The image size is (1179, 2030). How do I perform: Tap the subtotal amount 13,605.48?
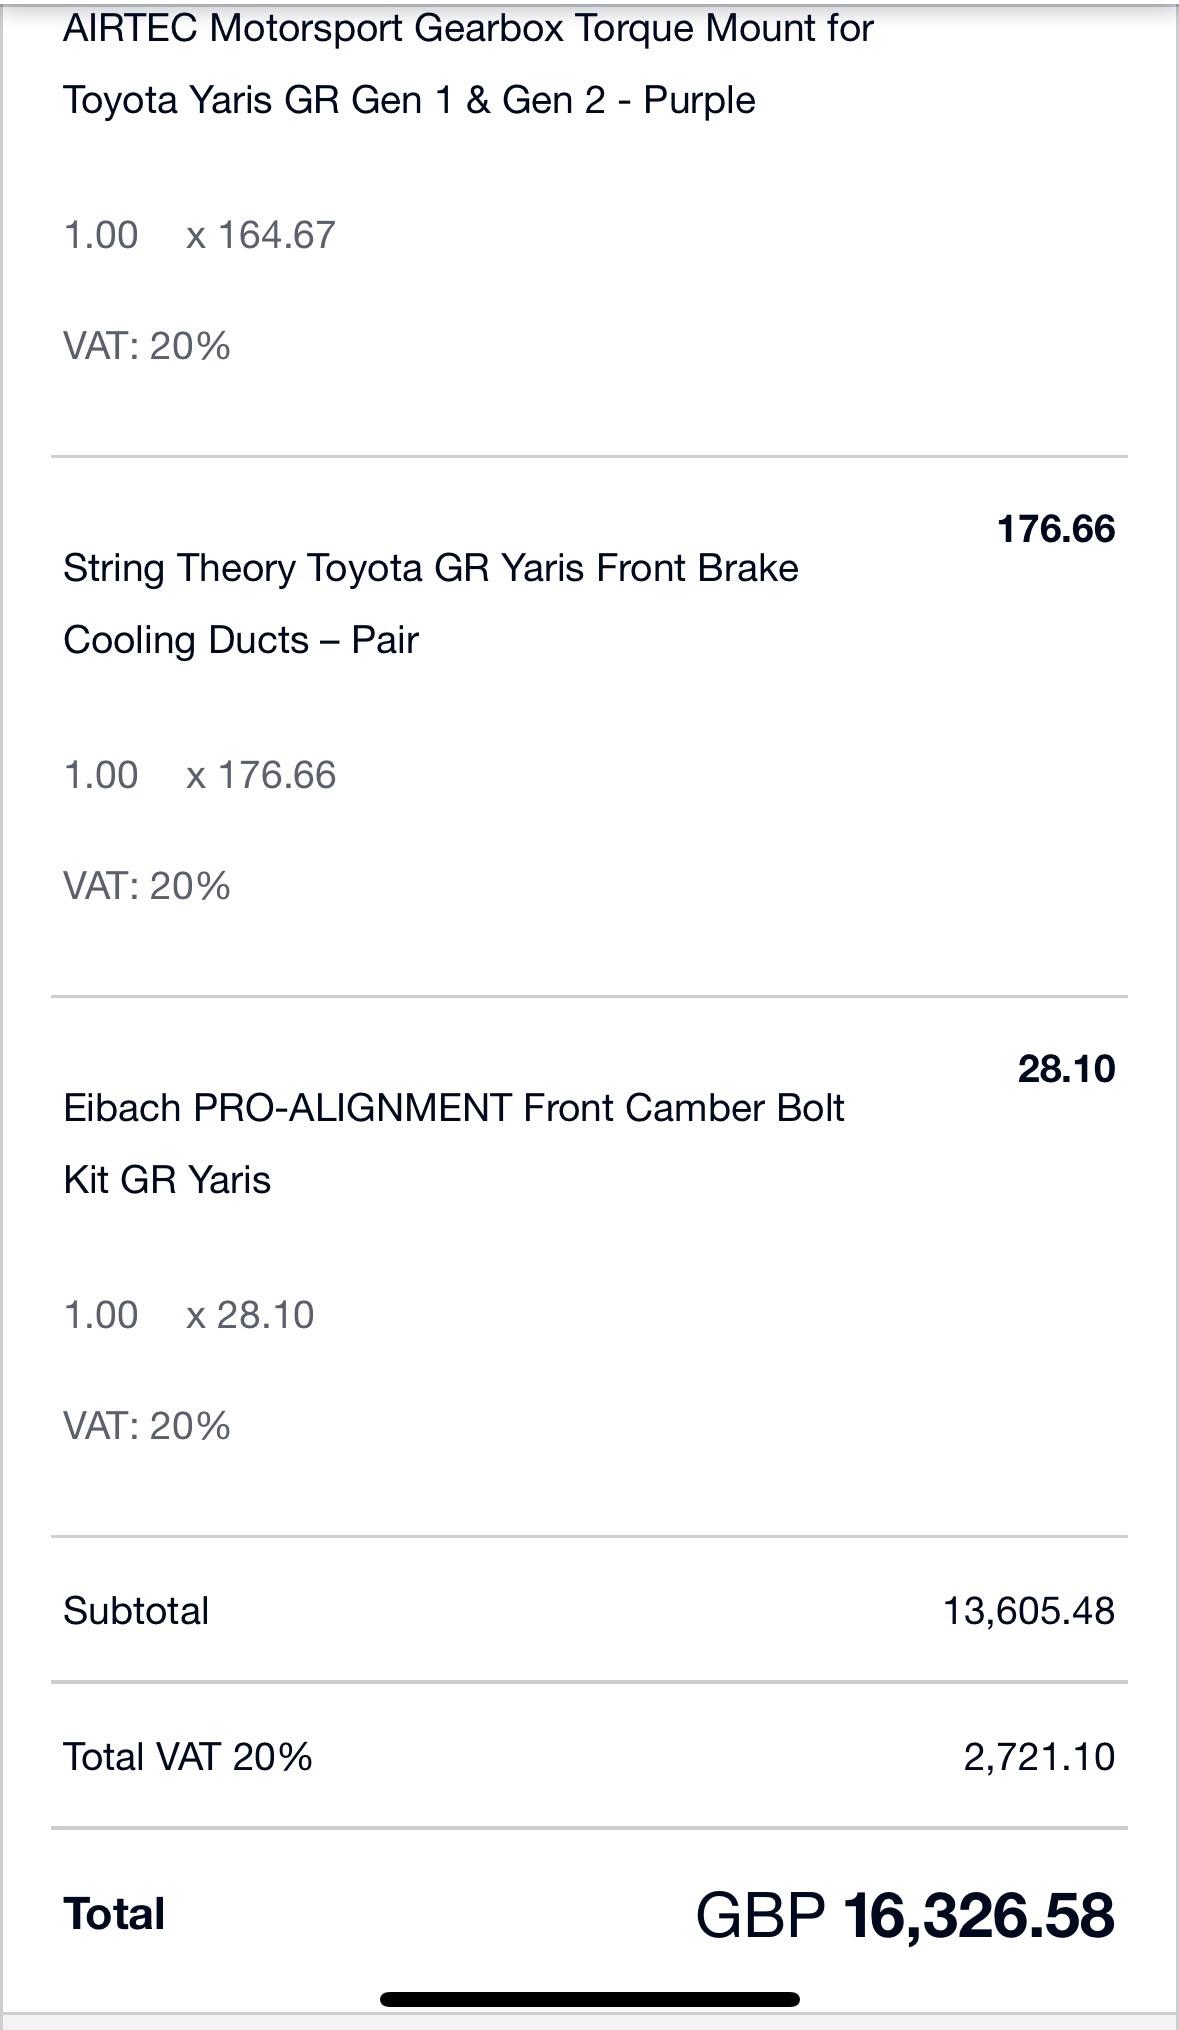tap(1029, 1611)
